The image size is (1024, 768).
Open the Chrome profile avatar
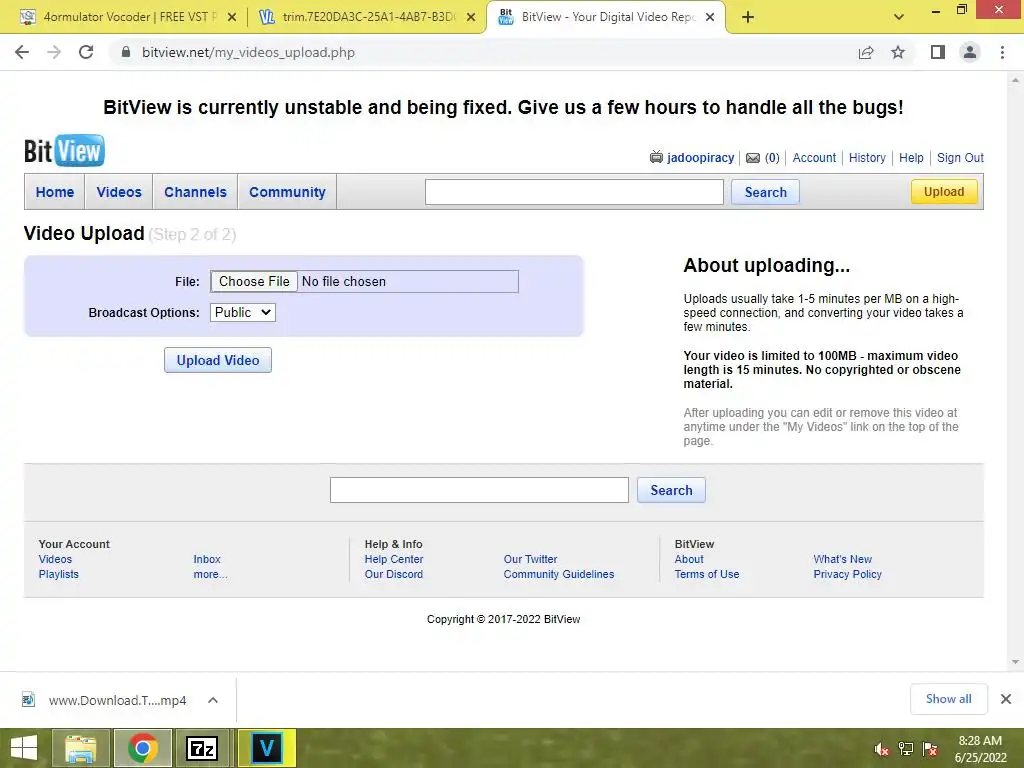[970, 52]
